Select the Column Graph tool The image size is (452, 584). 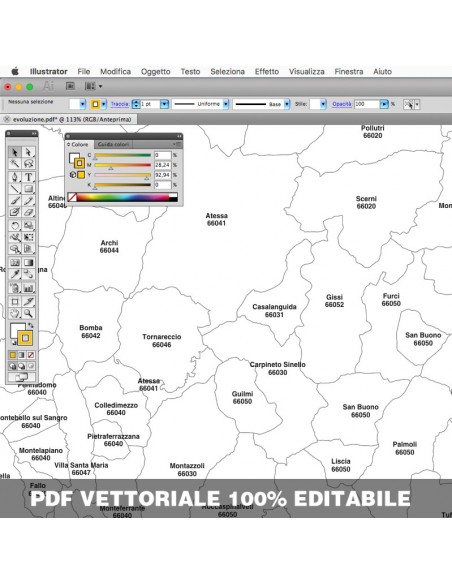[x=29, y=288]
